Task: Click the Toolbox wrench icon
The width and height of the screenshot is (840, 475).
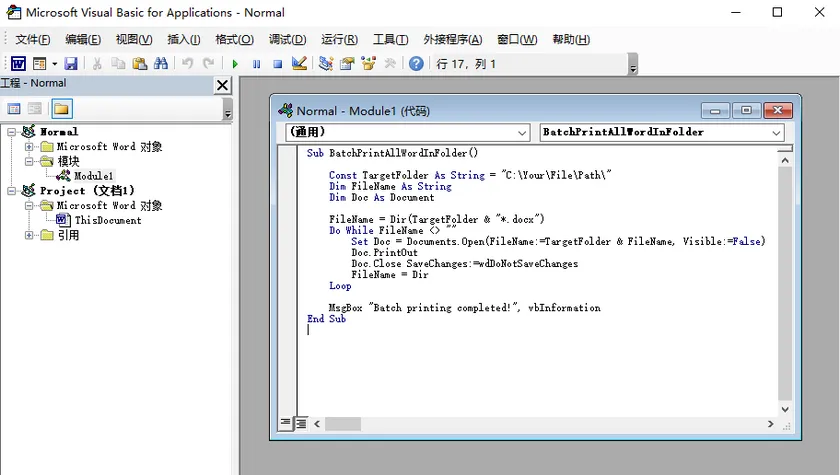Action: [x=390, y=64]
